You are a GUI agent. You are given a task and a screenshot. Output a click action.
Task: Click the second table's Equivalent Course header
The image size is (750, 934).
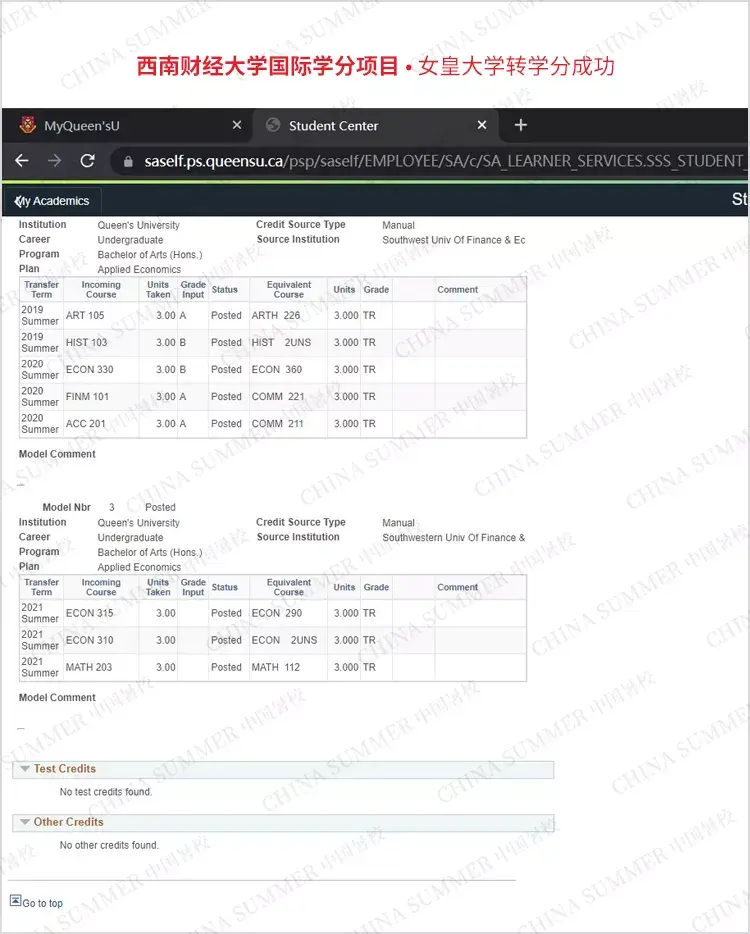pos(289,587)
